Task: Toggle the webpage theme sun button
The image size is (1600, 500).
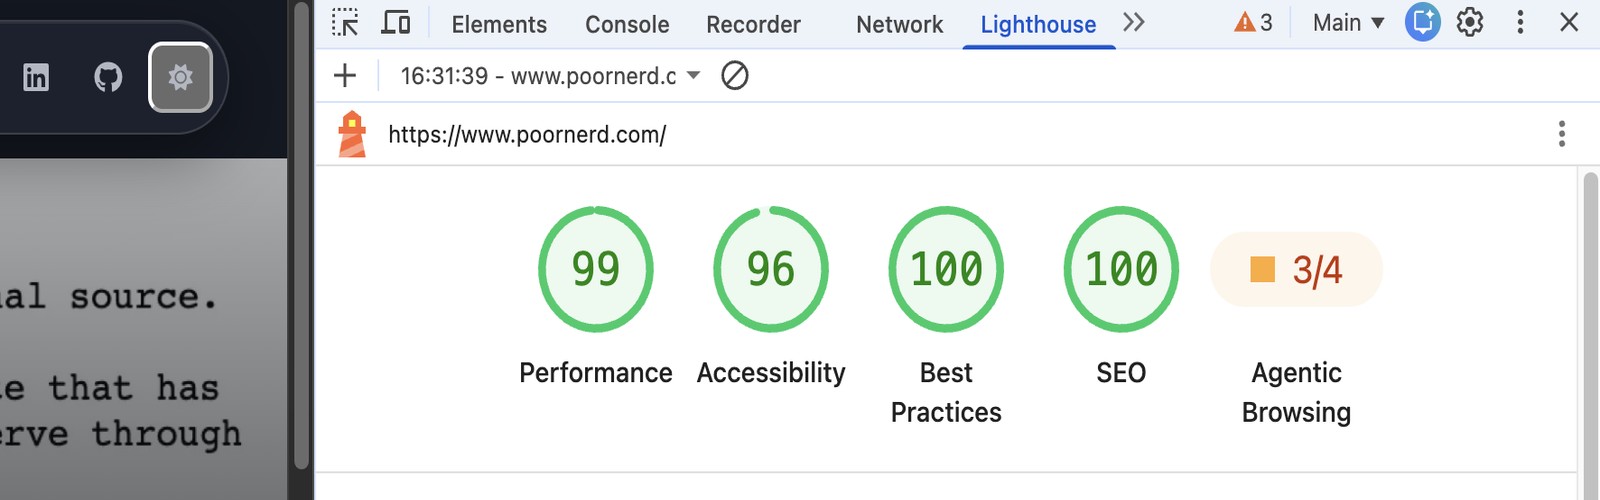Action: click(180, 77)
